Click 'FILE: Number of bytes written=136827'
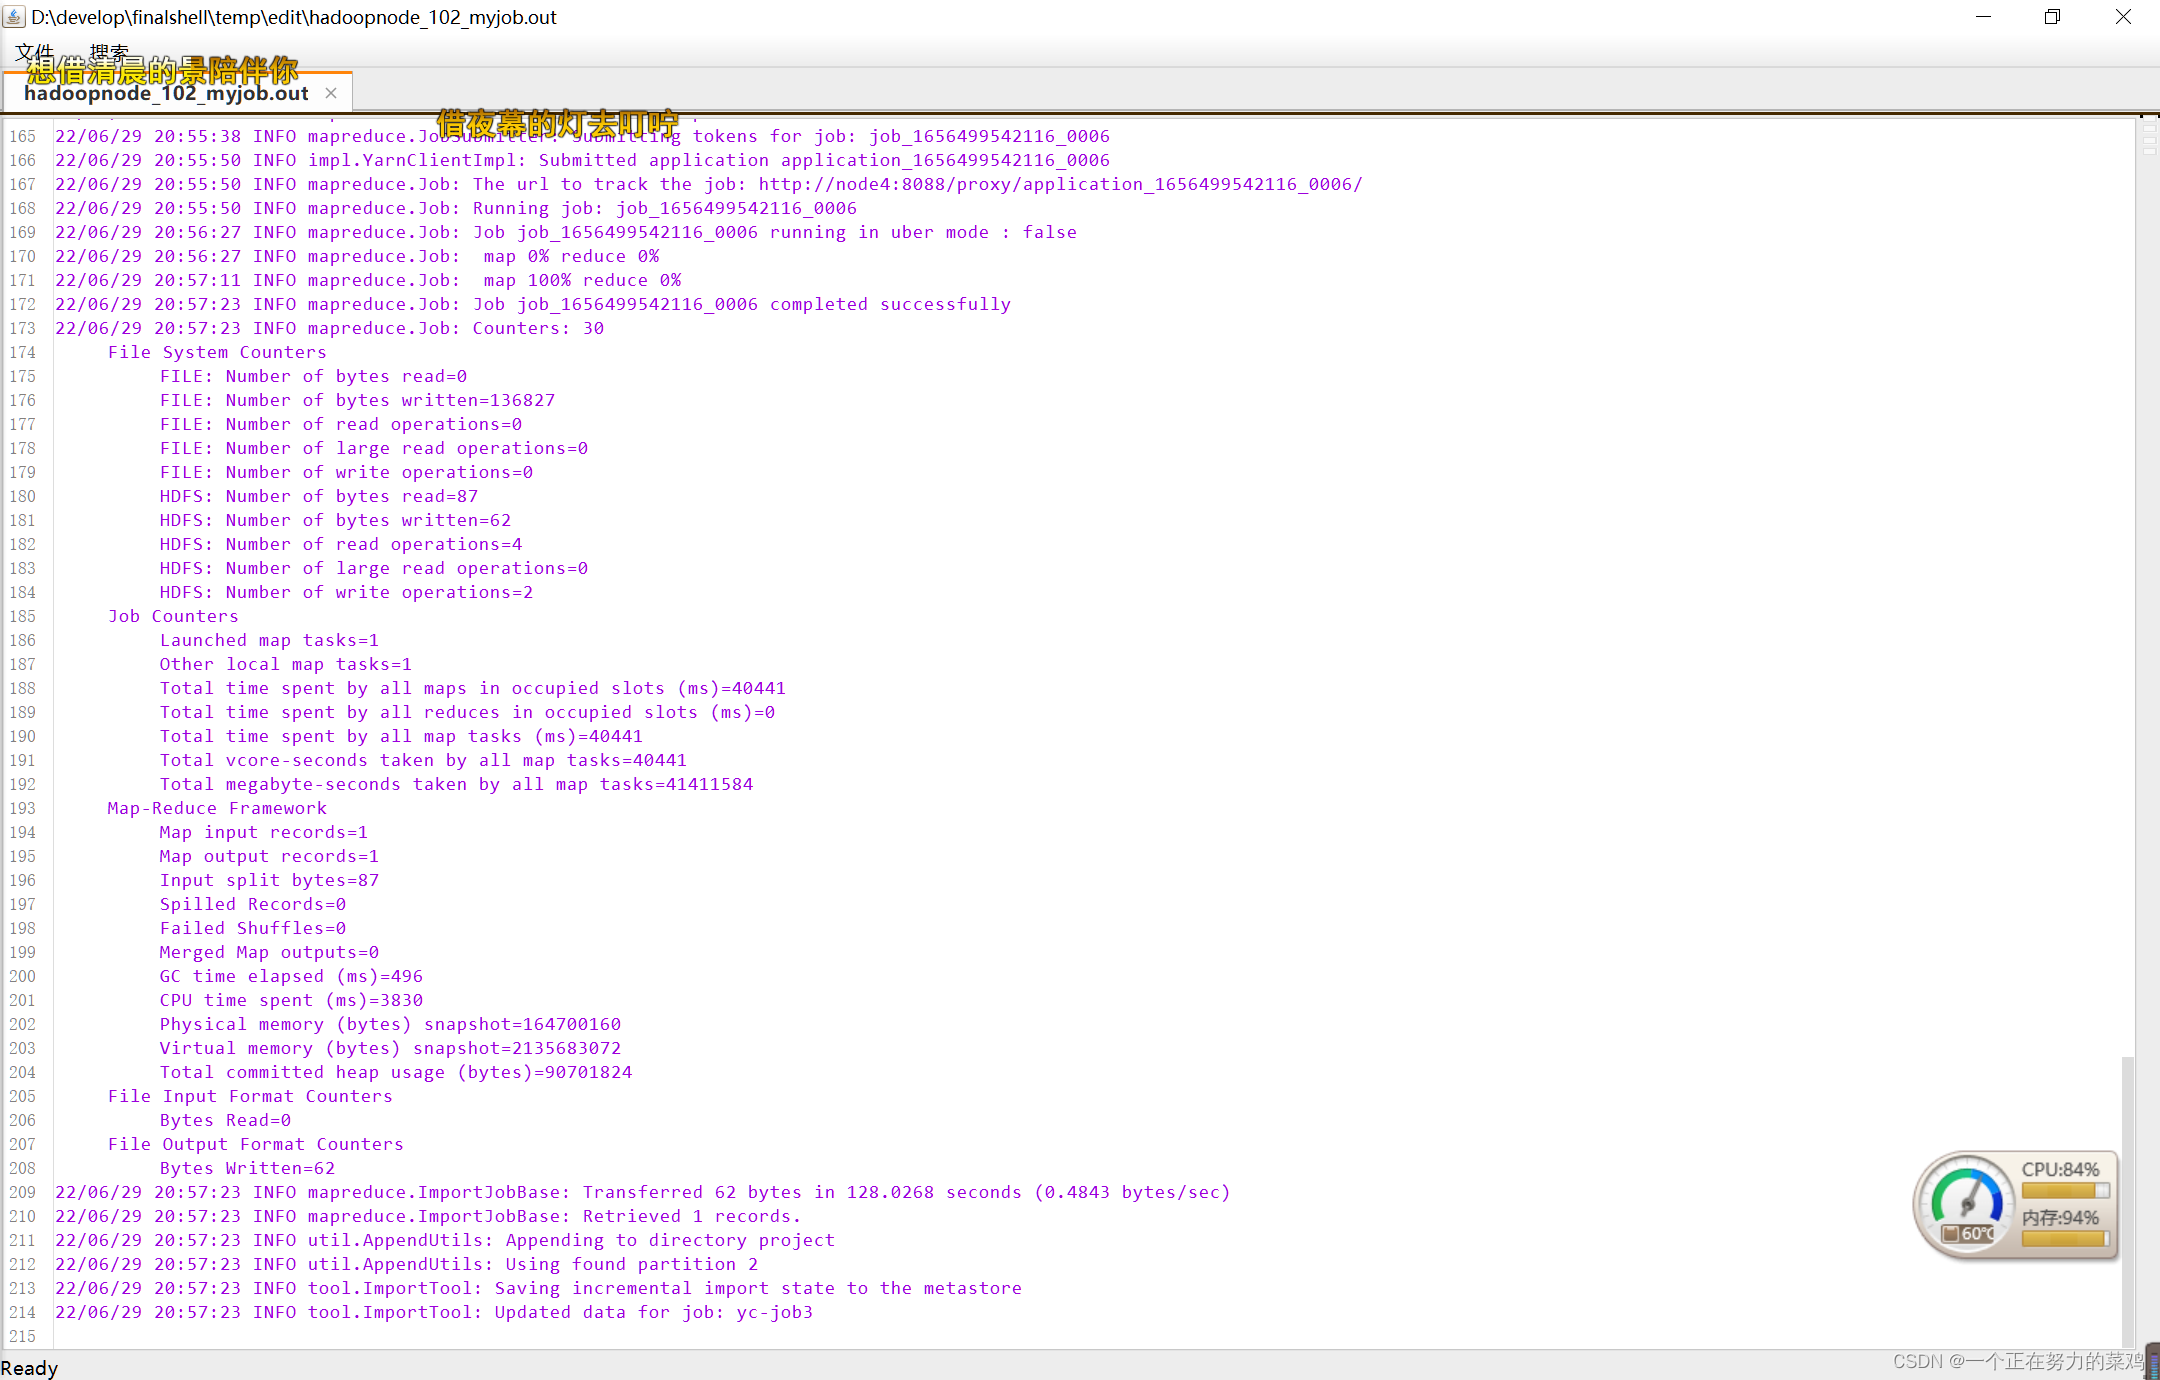This screenshot has height=1380, width=2160. point(357,400)
